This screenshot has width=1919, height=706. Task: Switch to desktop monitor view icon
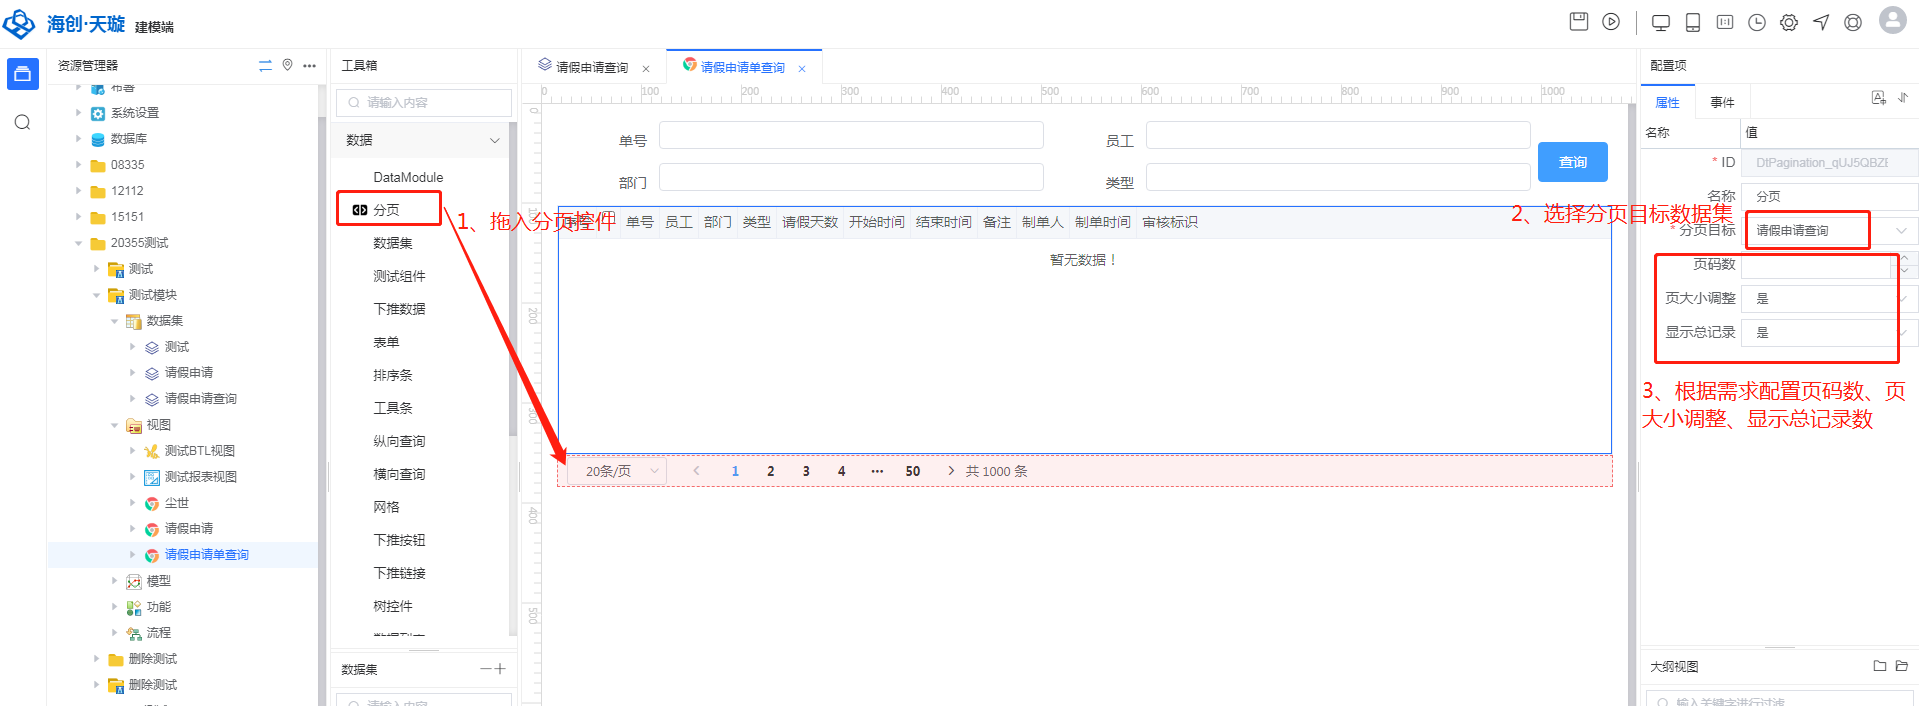[x=1660, y=23]
